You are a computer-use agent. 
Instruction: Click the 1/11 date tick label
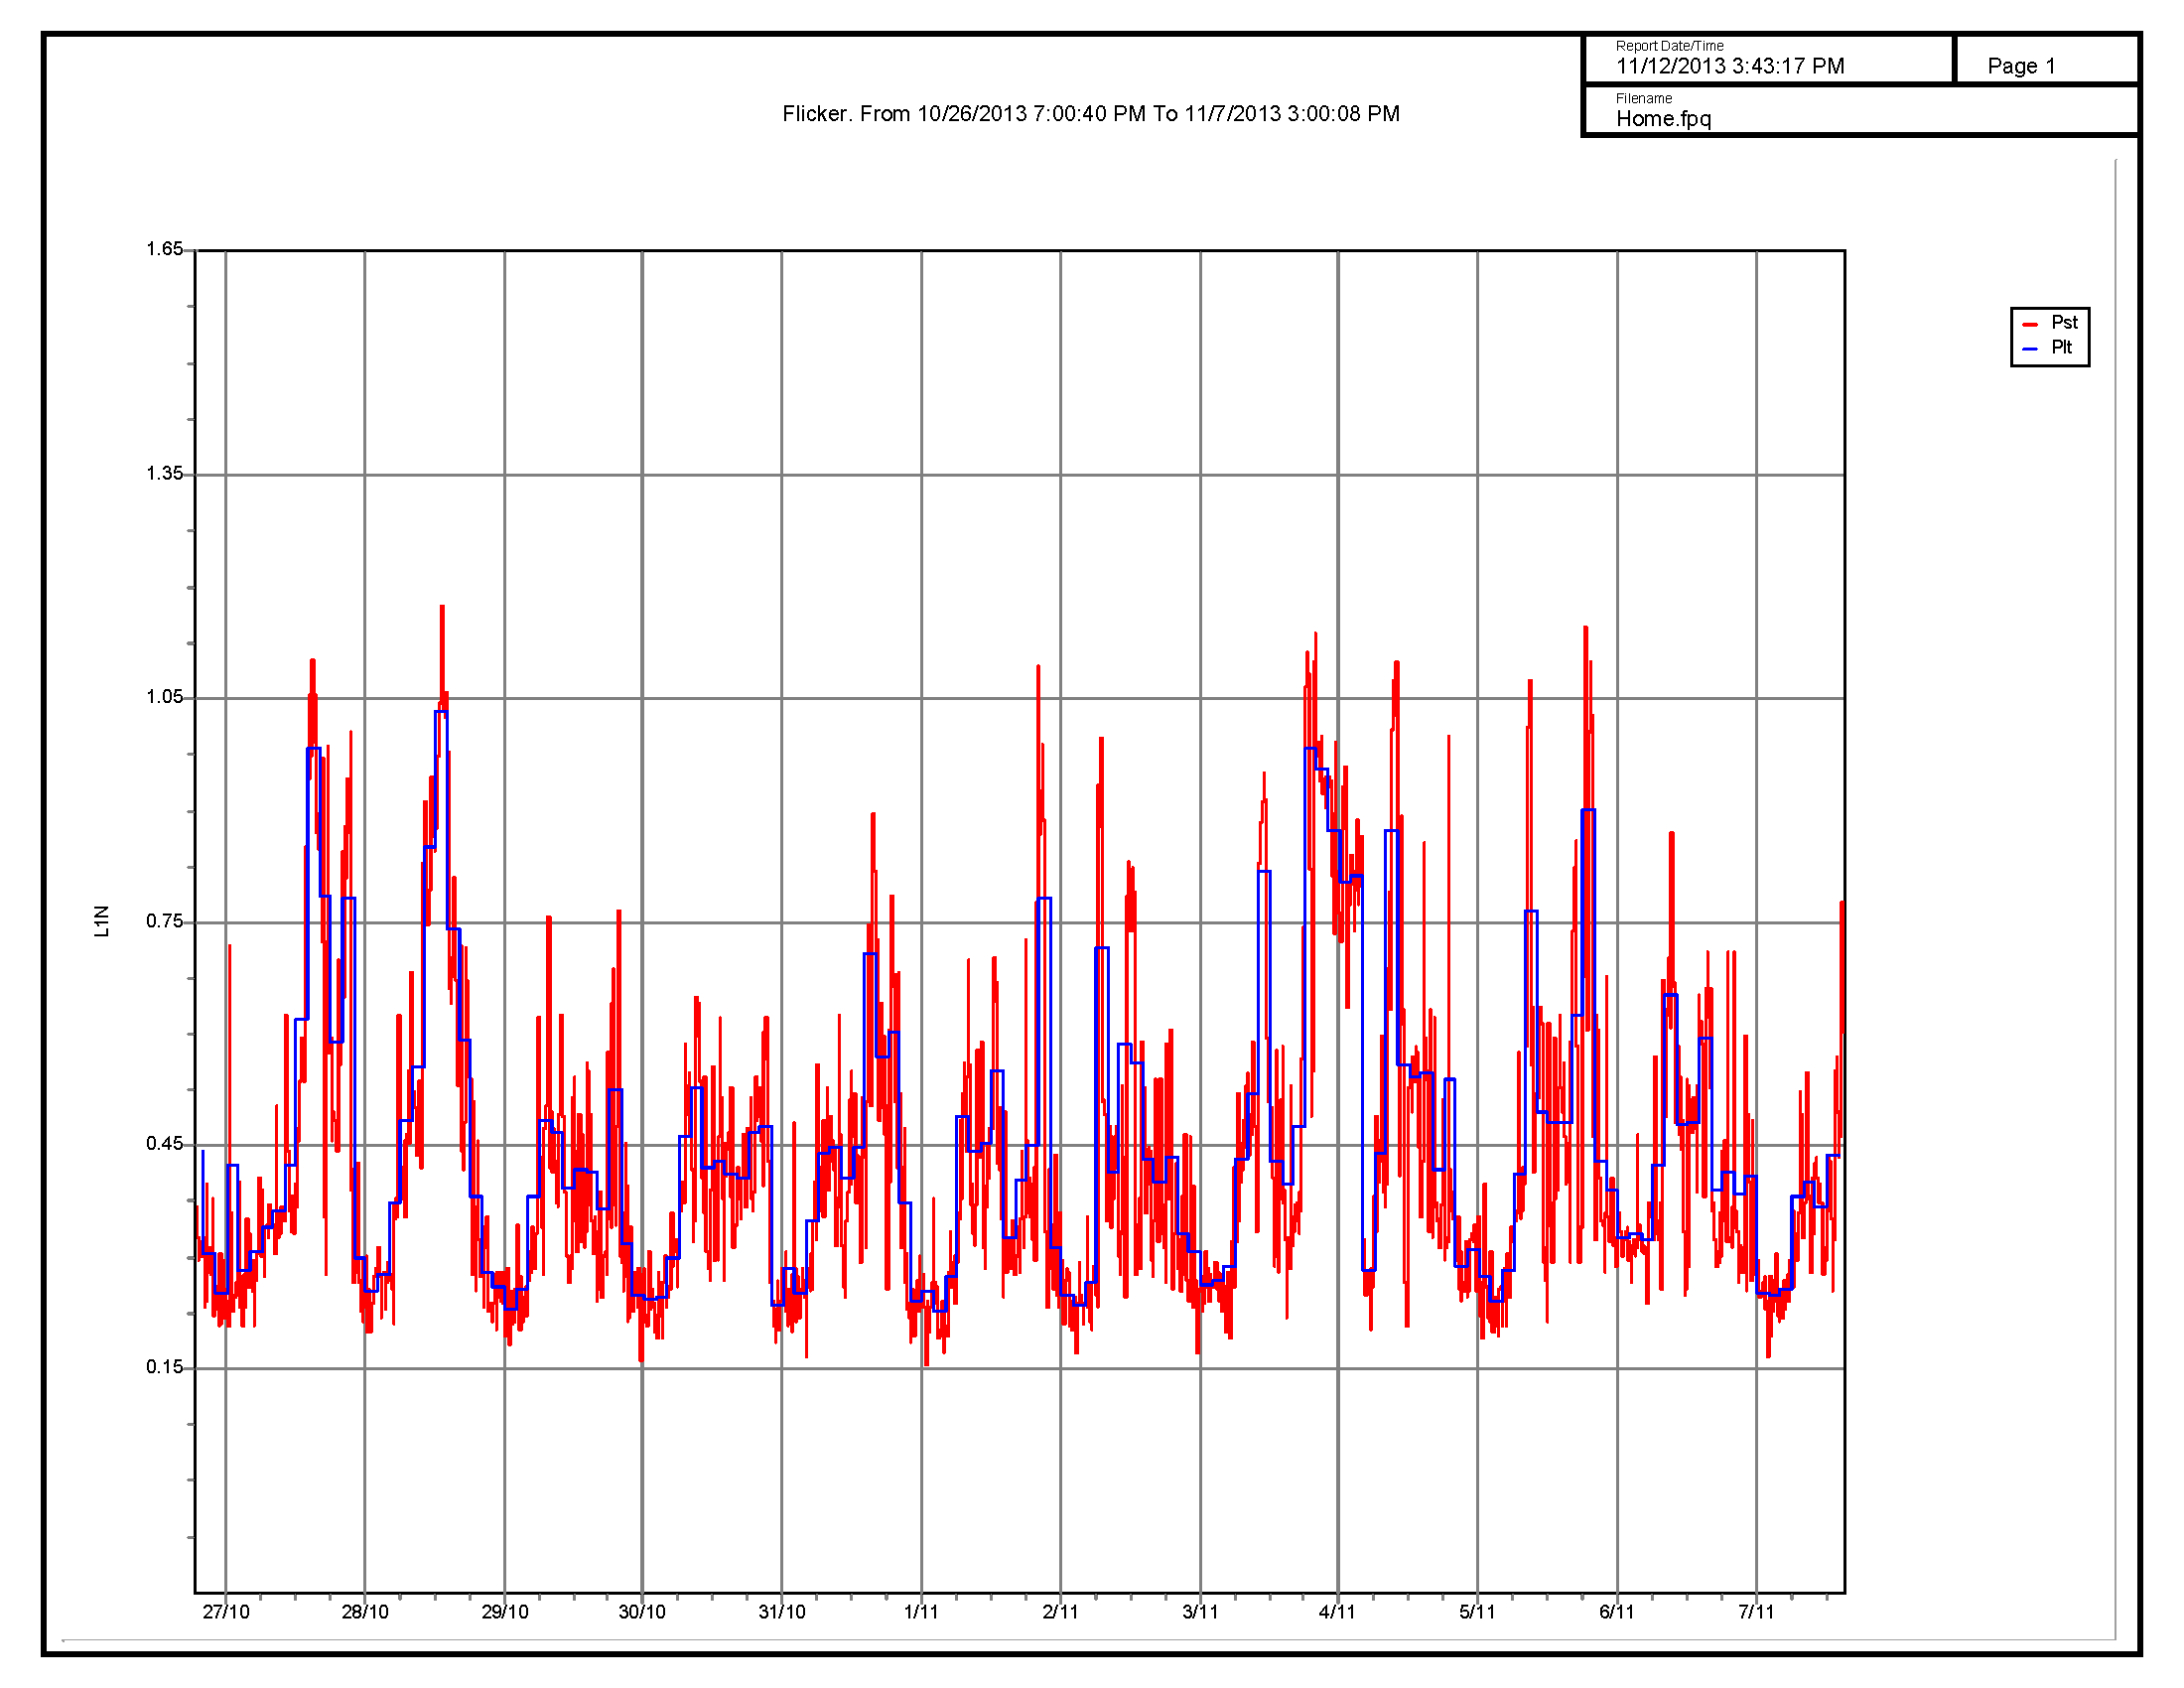coord(921,1612)
